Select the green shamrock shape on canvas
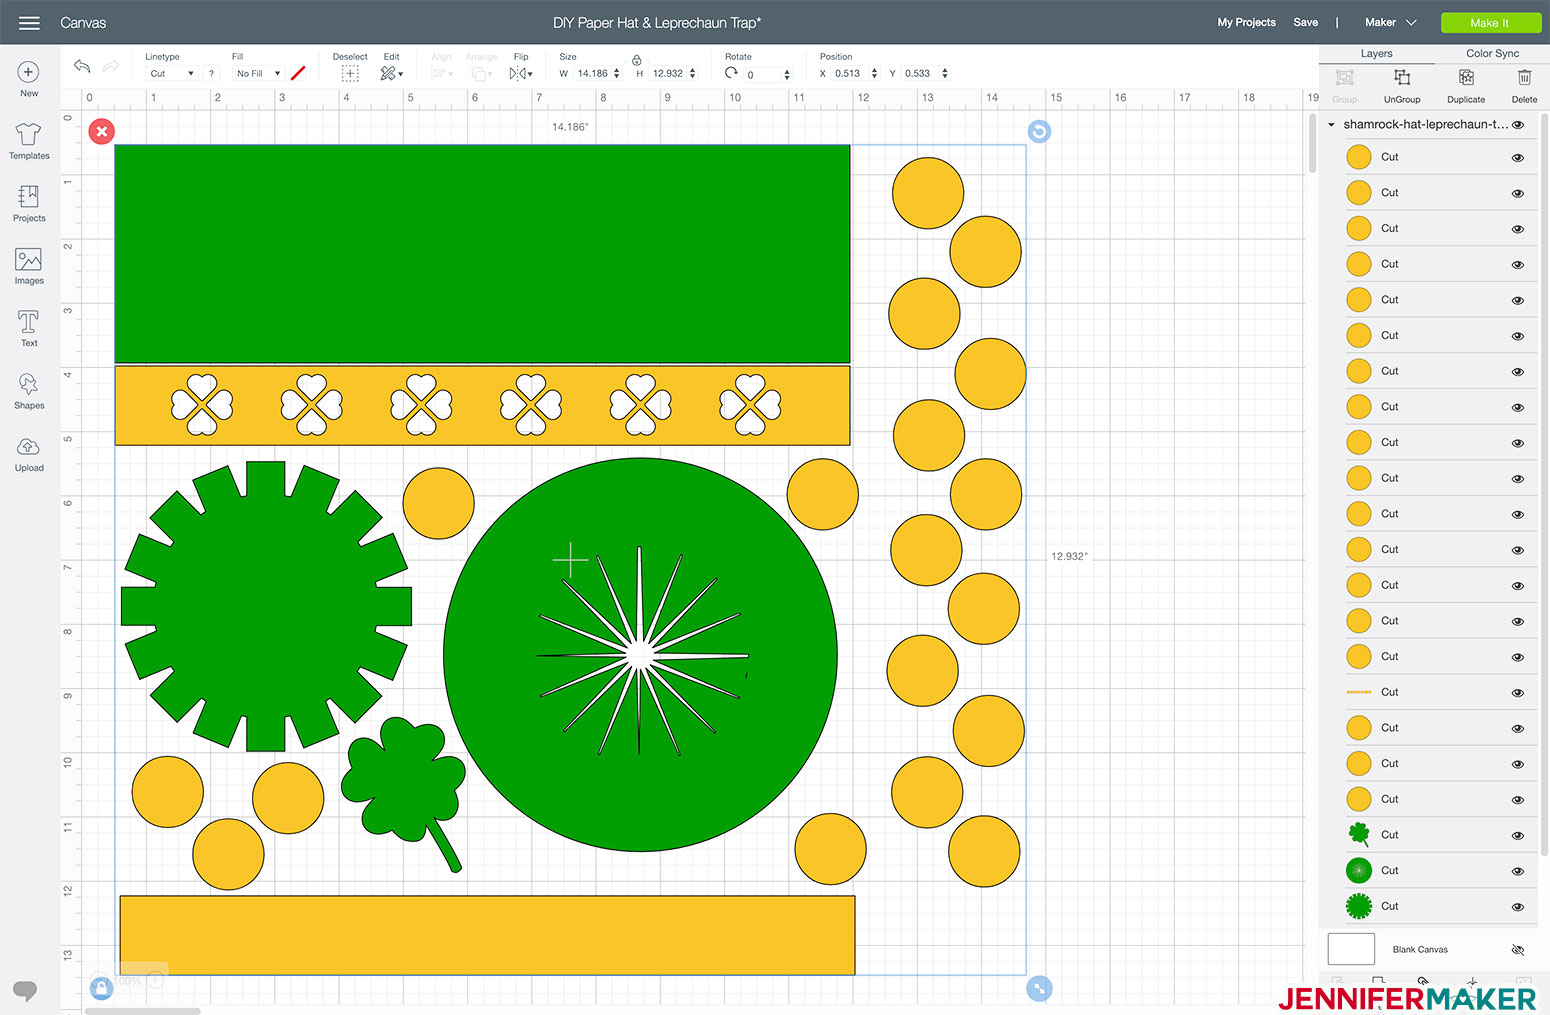 click(403, 794)
